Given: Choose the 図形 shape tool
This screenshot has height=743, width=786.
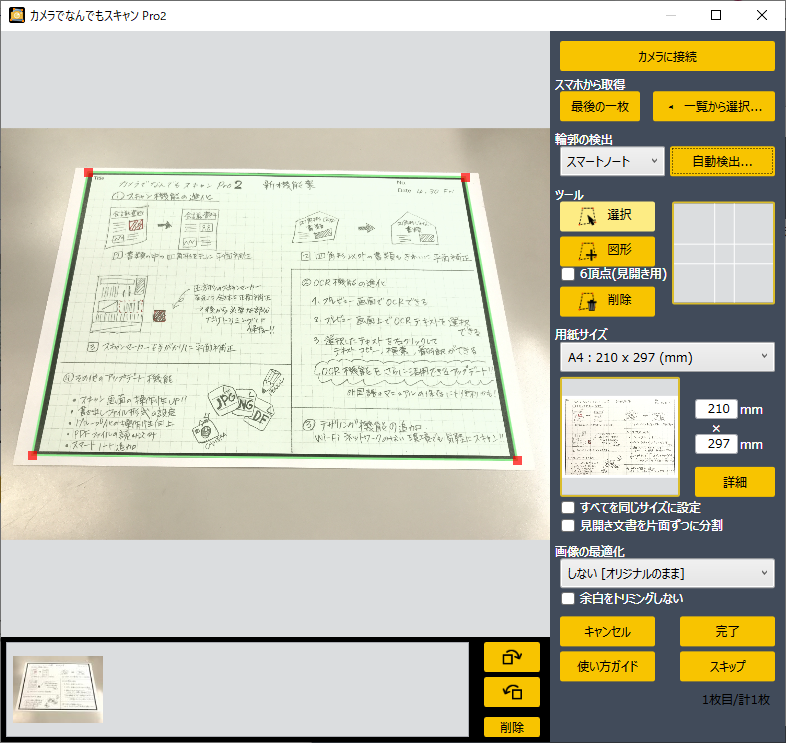Looking at the screenshot, I should pyautogui.click(x=607, y=250).
